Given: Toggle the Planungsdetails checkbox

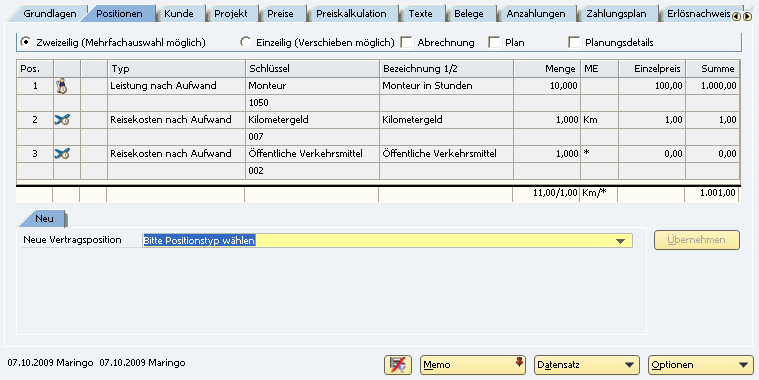Looking at the screenshot, I should click(x=574, y=43).
